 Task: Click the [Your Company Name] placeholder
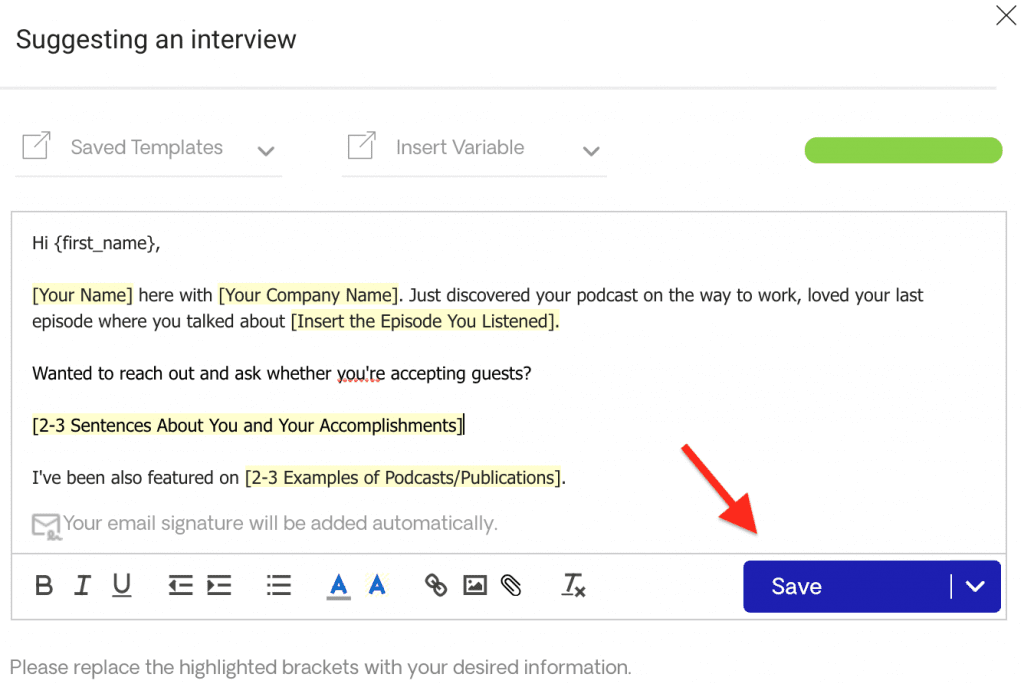click(x=308, y=295)
